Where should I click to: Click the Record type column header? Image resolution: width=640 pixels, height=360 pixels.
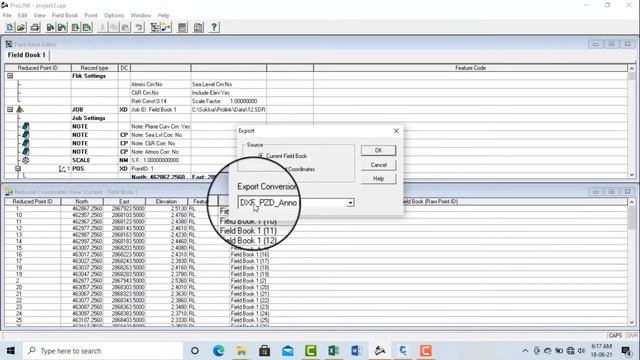click(x=94, y=68)
